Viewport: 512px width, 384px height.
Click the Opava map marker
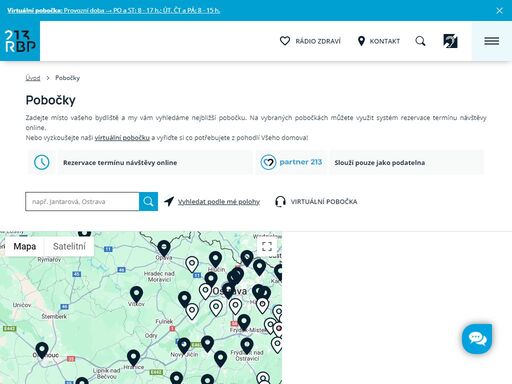point(164,248)
